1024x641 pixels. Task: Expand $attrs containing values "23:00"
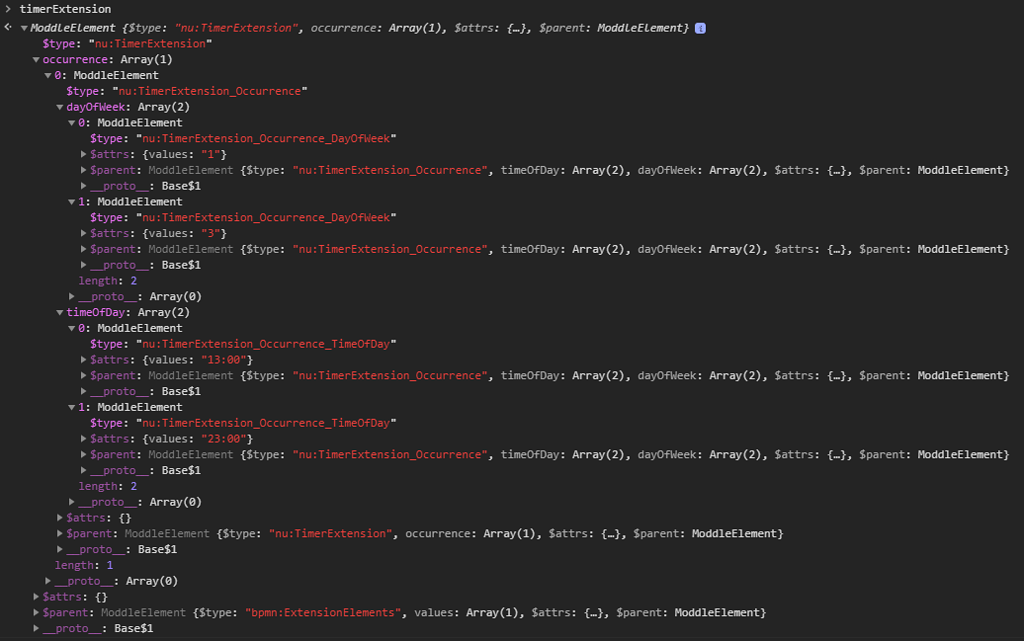(x=83, y=438)
